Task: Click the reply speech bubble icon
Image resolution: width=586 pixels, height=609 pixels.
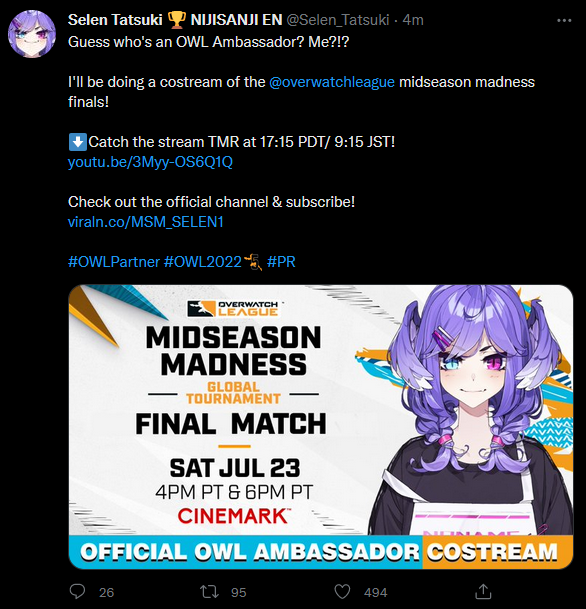Action: click(x=77, y=592)
